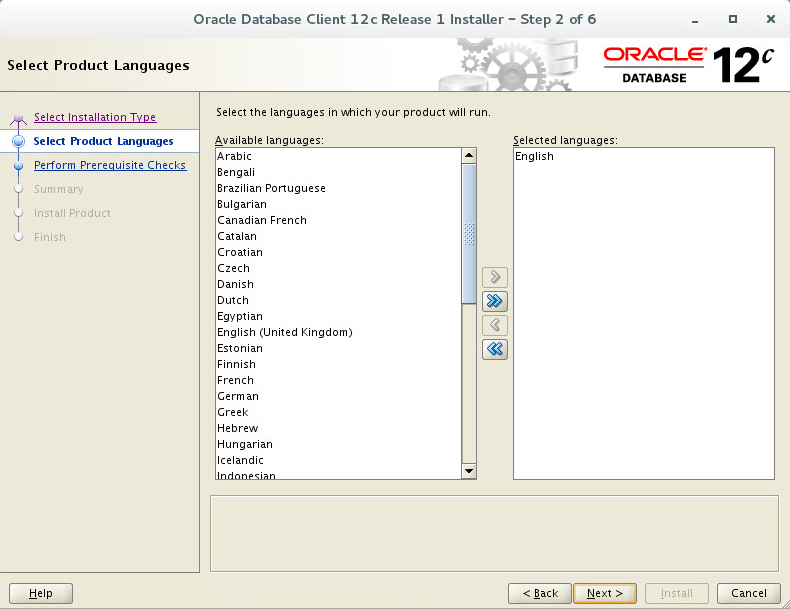This screenshot has width=790, height=609.
Task: Select Dutch in Available languages
Action: click(338, 300)
